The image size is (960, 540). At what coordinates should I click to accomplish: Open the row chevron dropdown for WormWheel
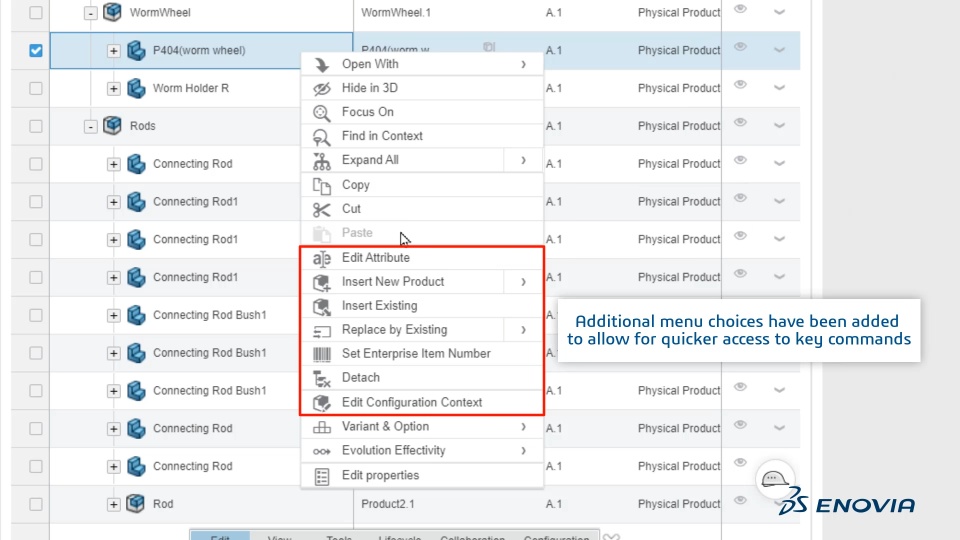[779, 12]
